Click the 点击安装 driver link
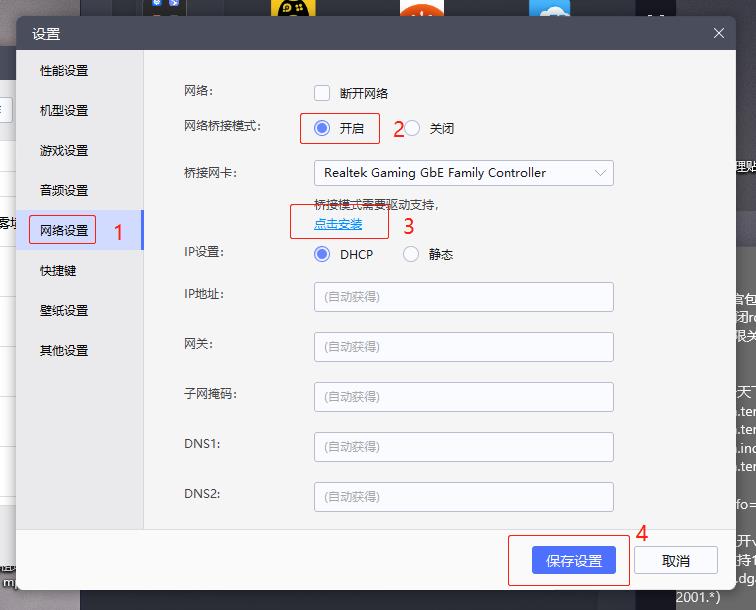 coord(338,224)
